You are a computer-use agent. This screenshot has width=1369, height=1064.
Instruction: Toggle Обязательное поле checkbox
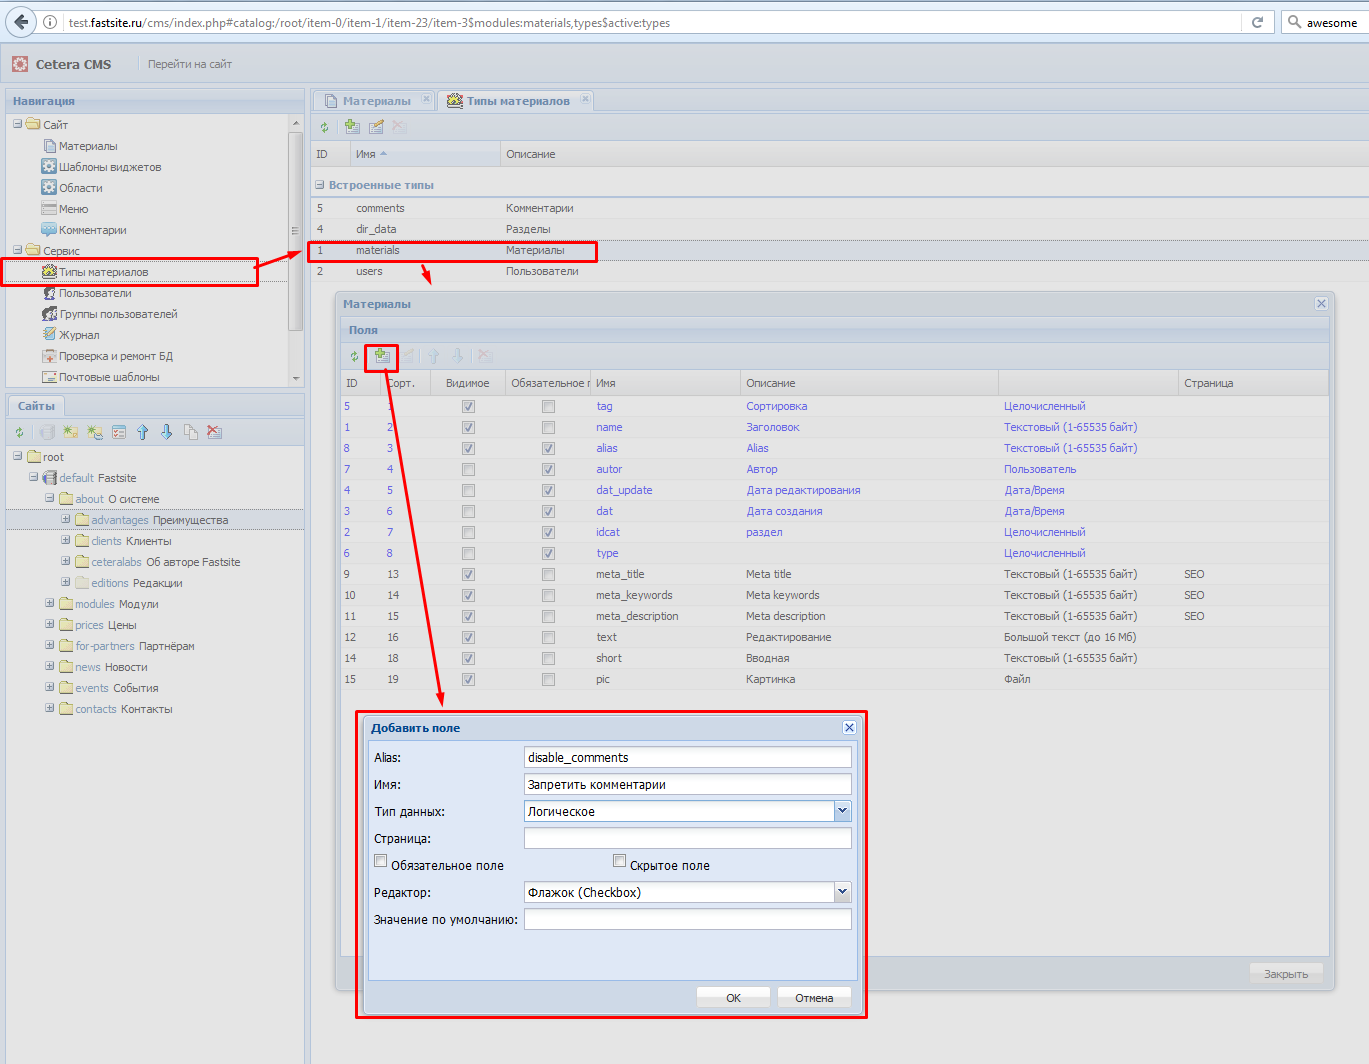[x=381, y=861]
